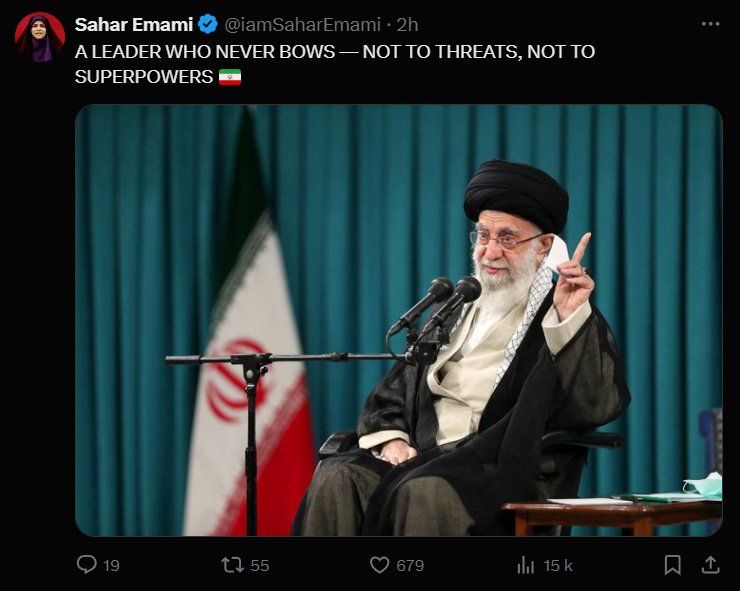Open the reply speech bubble icon
Viewport: 740px width, 591px height.
pos(86,565)
